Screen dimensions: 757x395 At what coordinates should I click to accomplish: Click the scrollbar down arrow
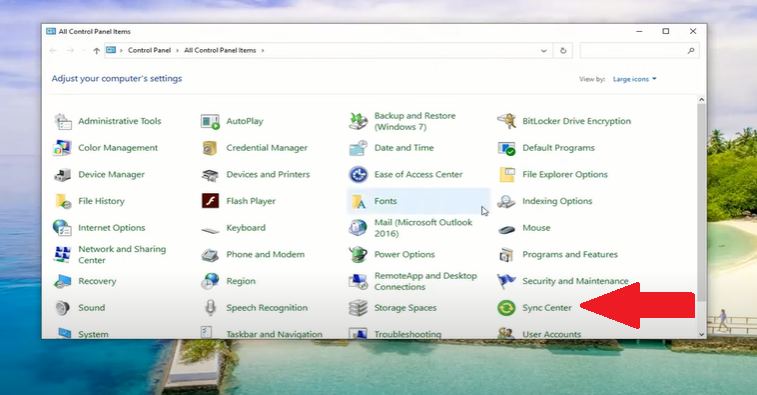701,335
